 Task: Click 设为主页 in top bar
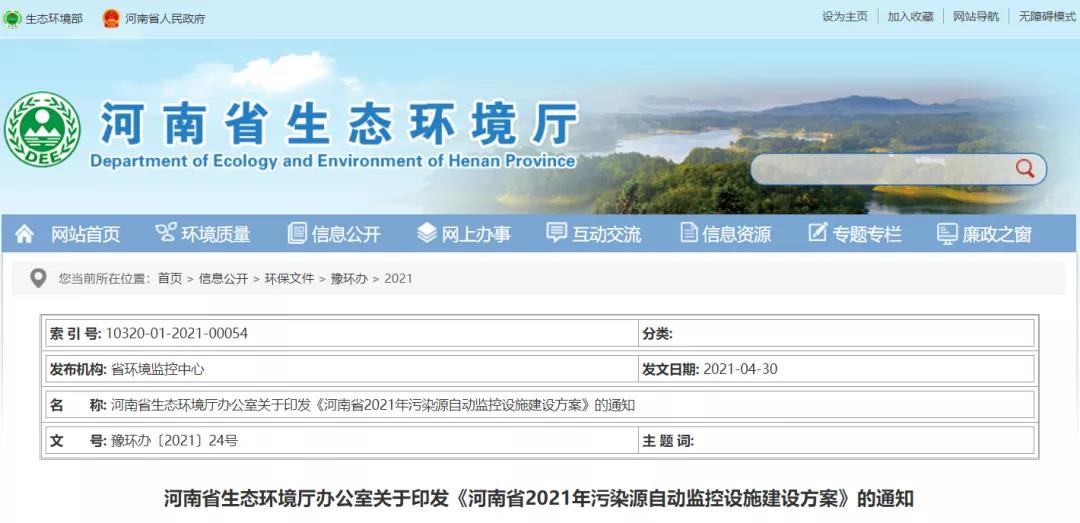tap(845, 17)
